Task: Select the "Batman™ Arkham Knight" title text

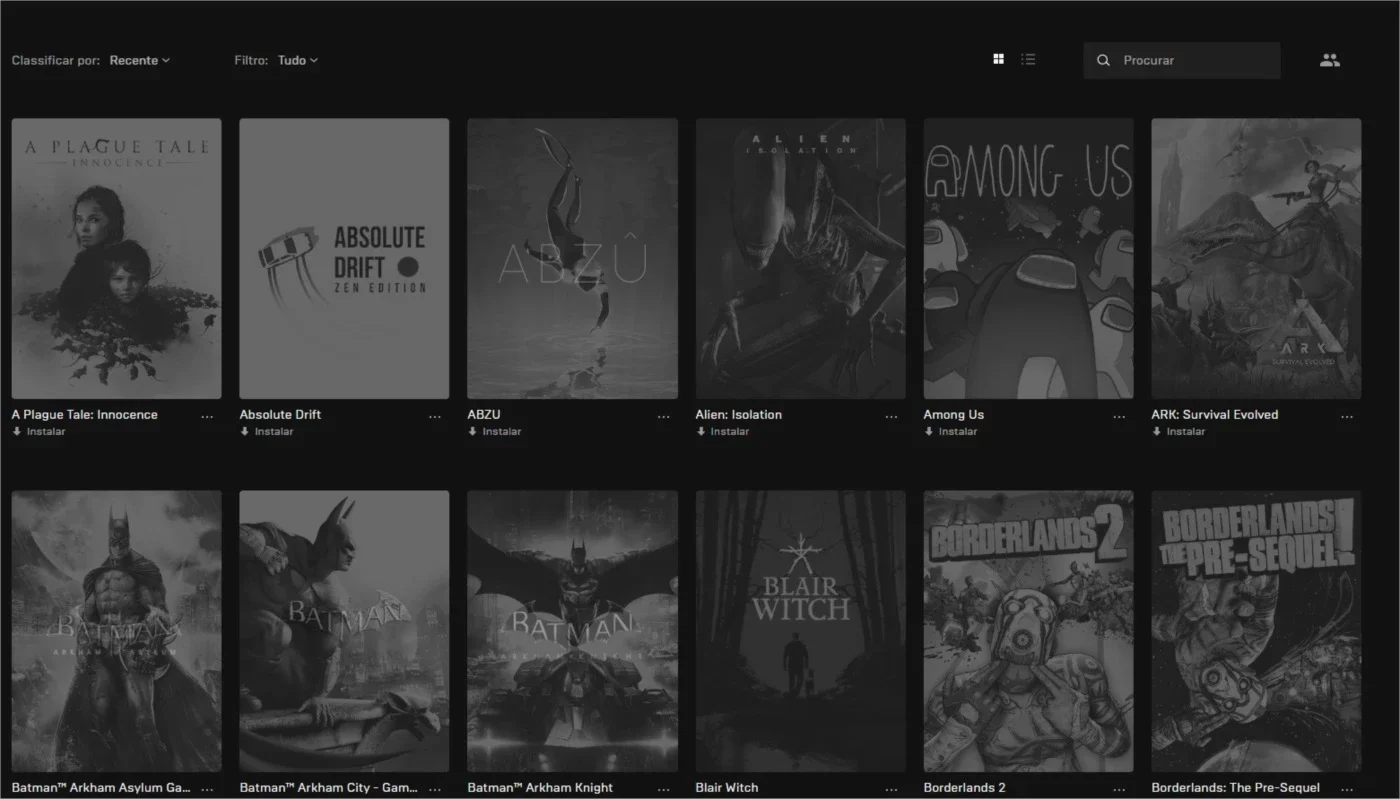Action: pyautogui.click(x=541, y=788)
